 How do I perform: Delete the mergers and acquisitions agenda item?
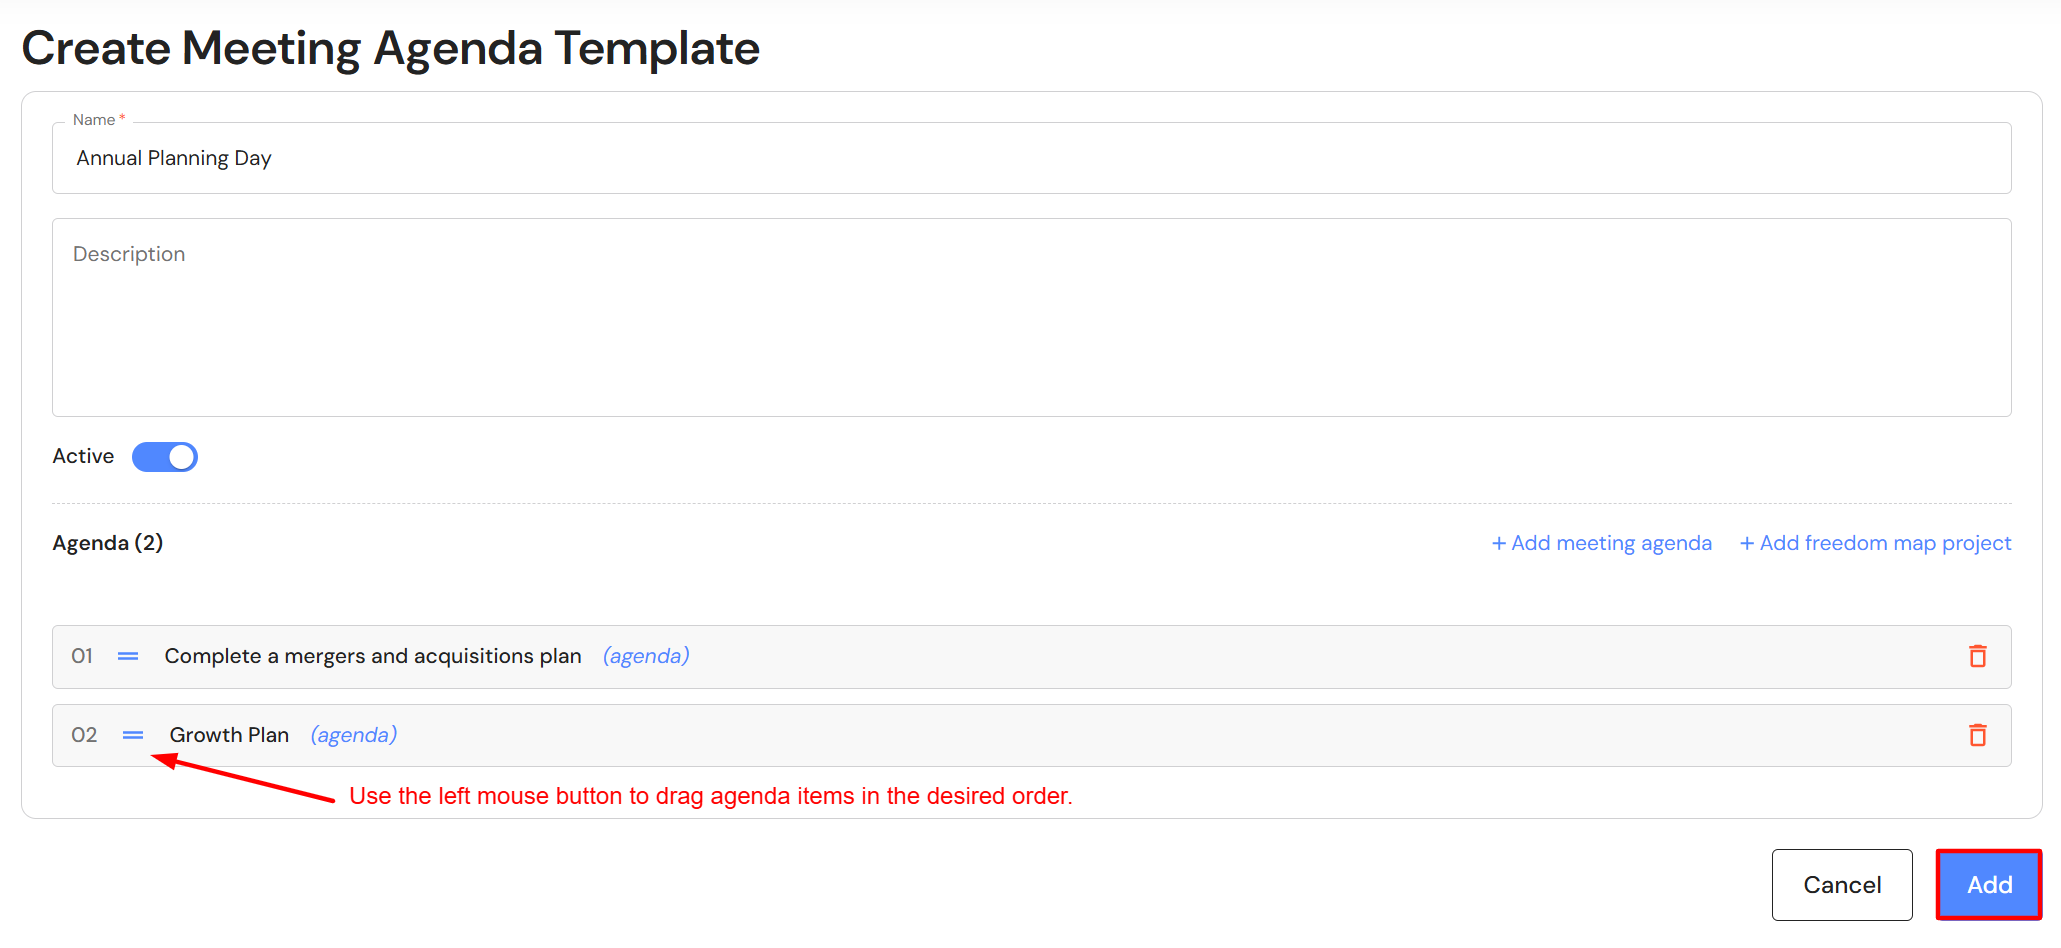click(1977, 656)
